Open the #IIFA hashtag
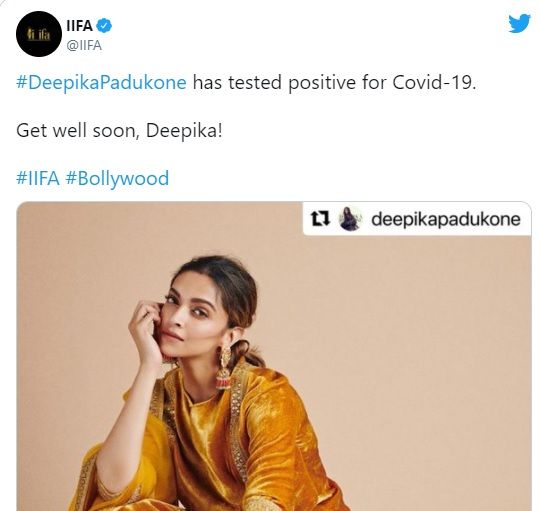The height and width of the screenshot is (511, 540). coord(38,178)
